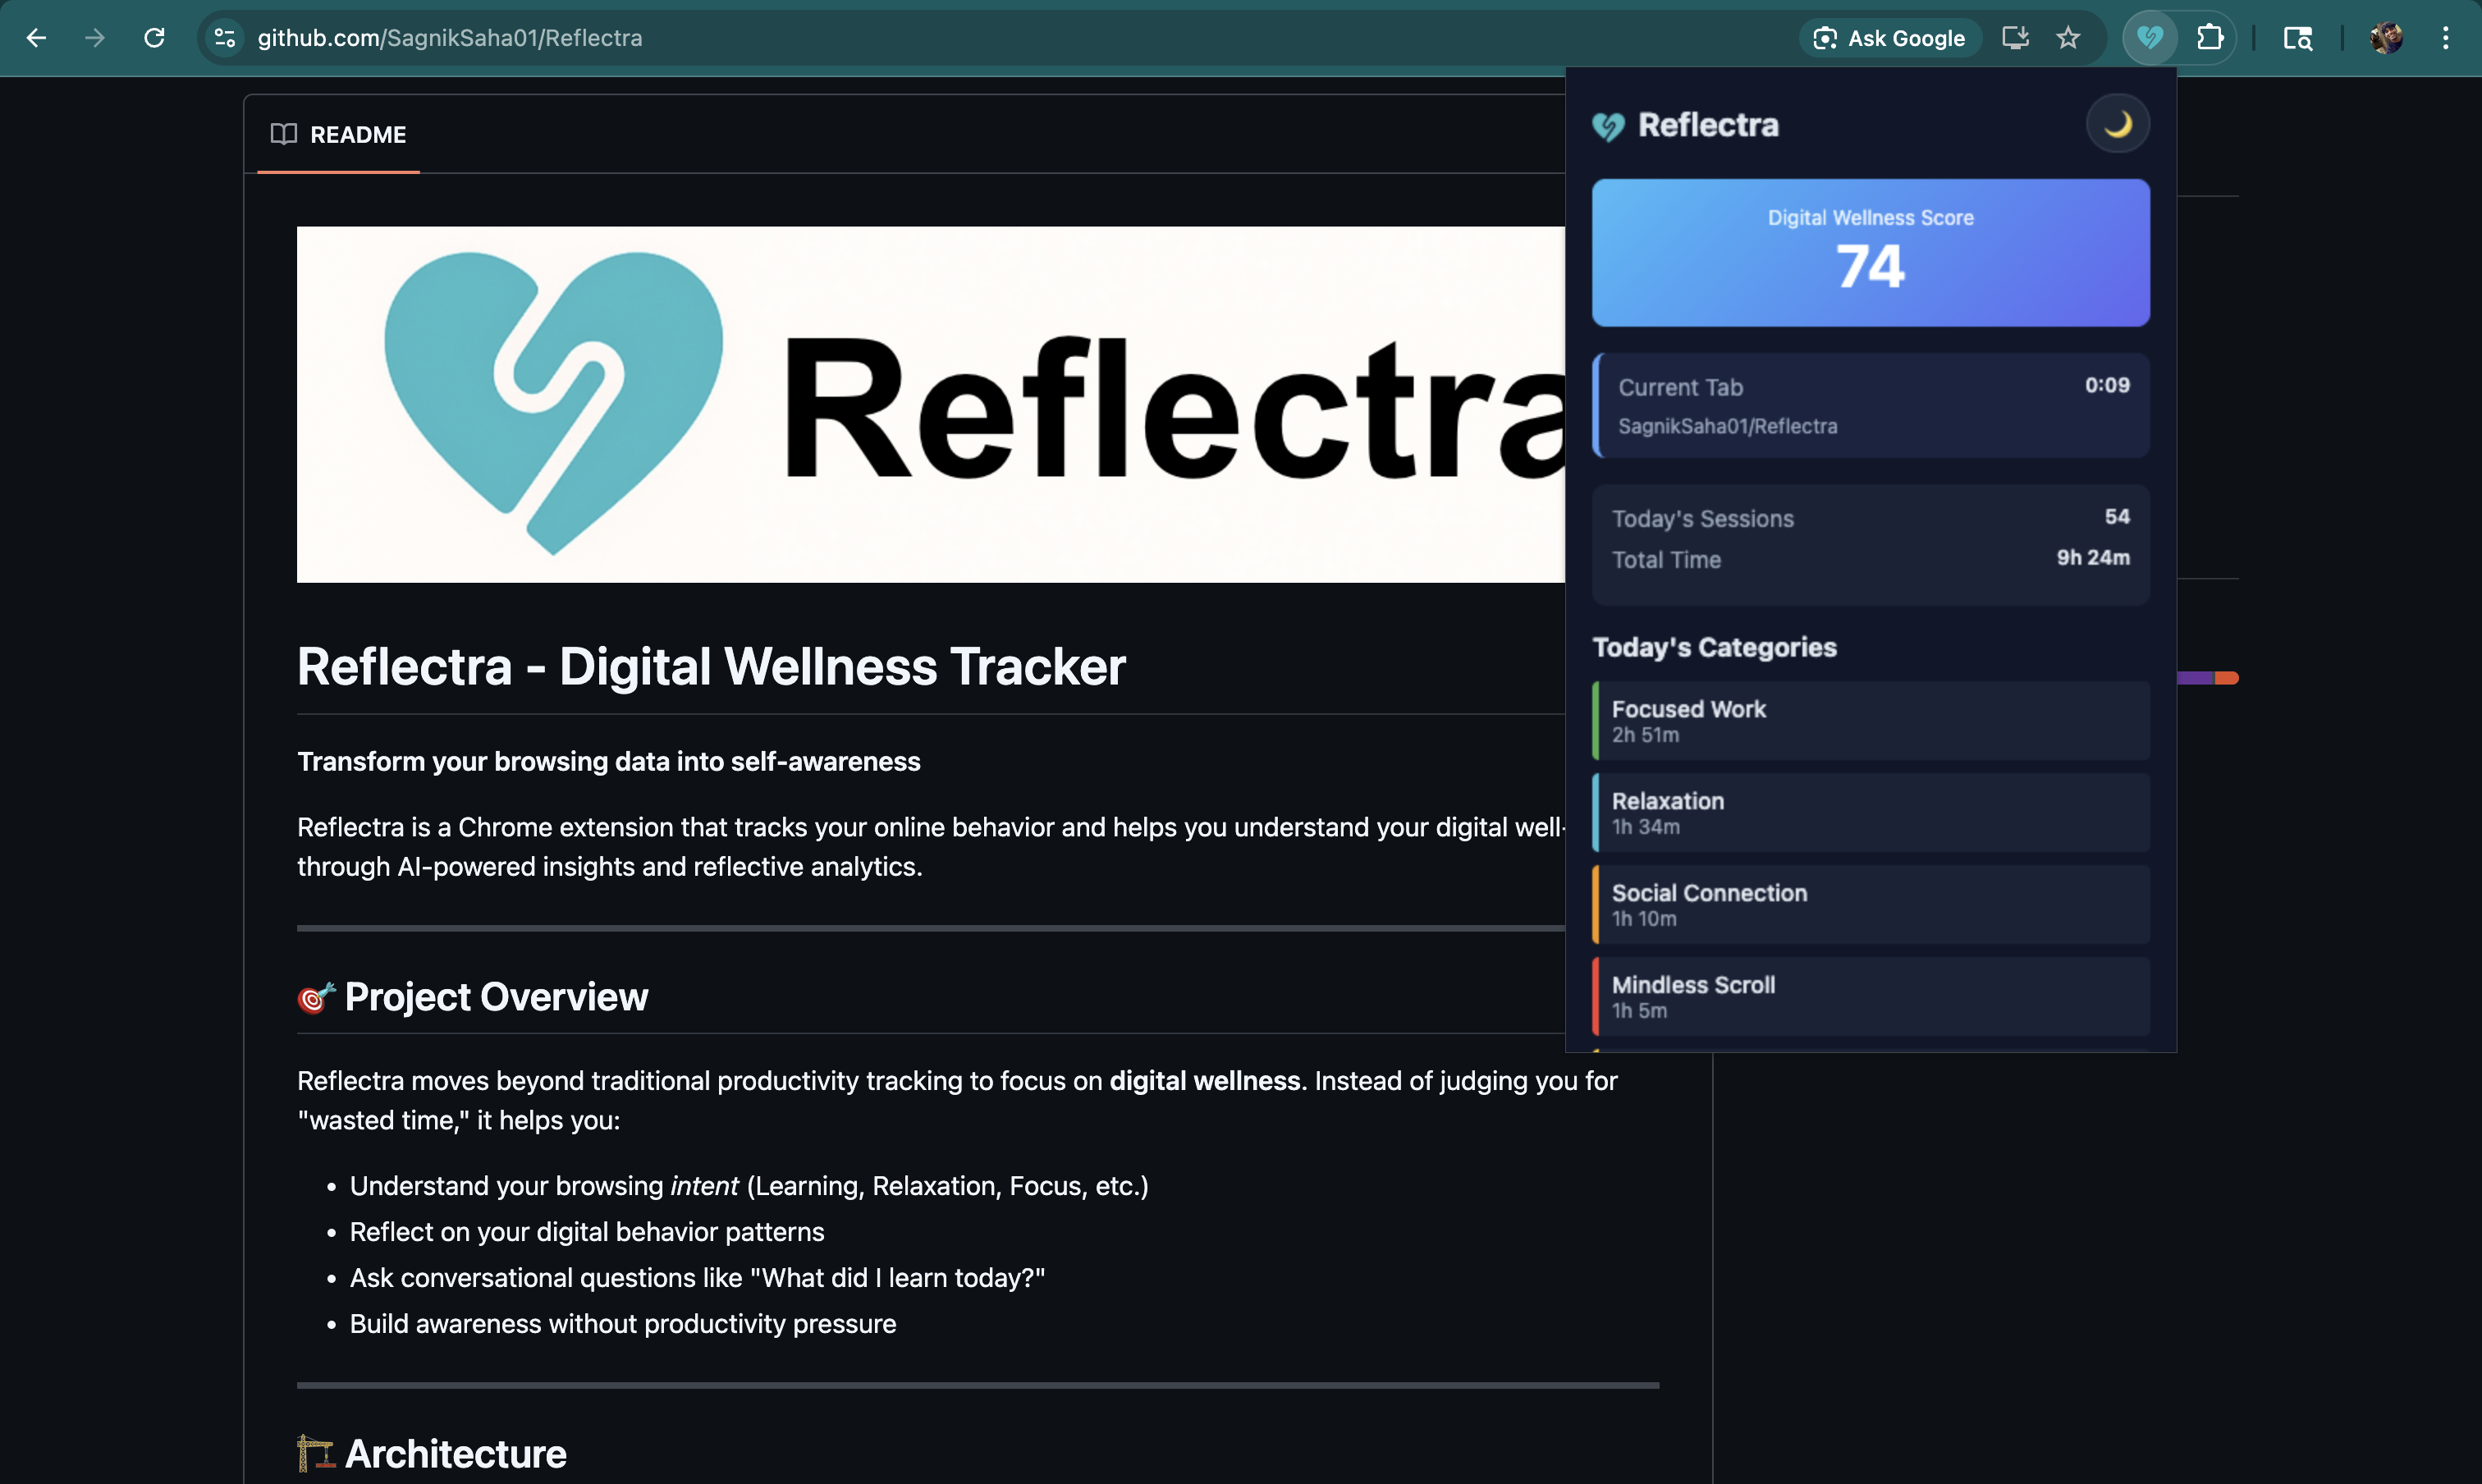Reload the GitHub page
This screenshot has height=1484, width=2482.
click(154, 38)
